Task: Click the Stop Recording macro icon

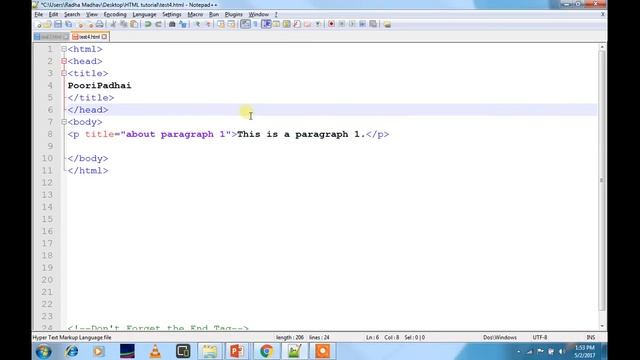Action: [x=342, y=24]
